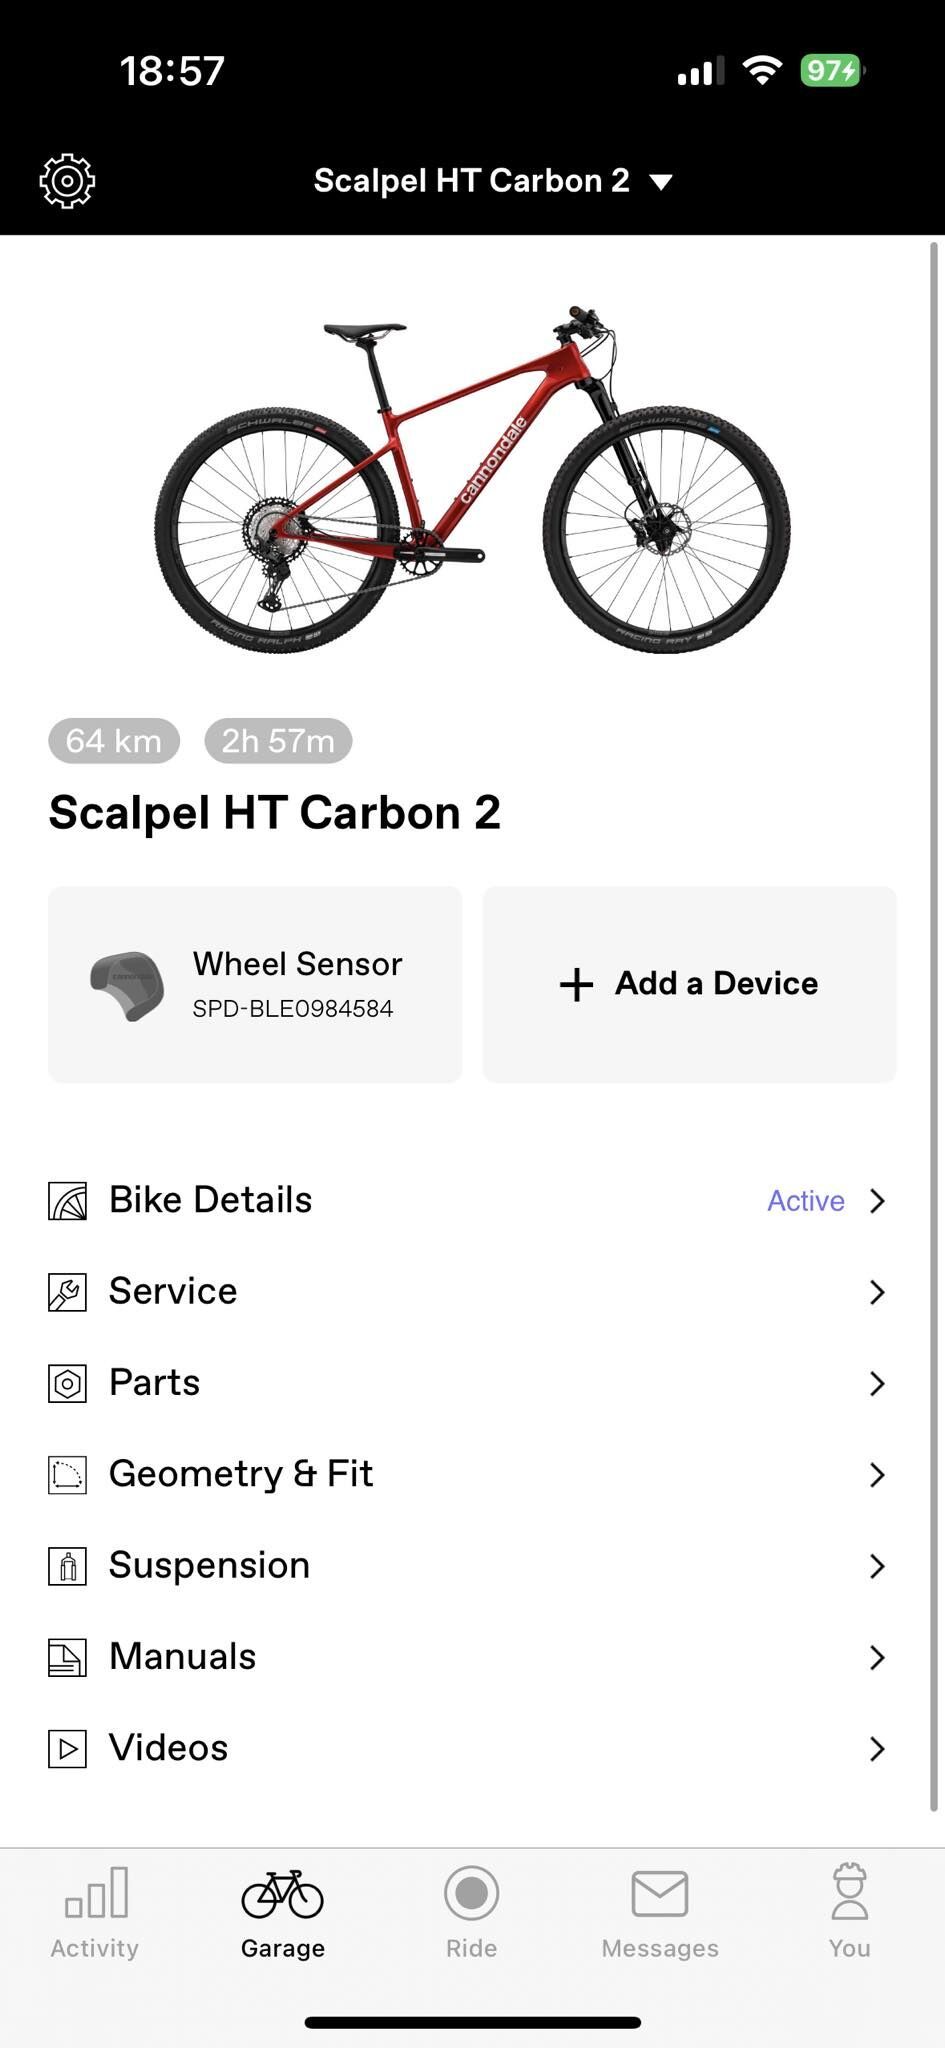The height and width of the screenshot is (2048, 945).
Task: Expand the Videos row chevron
Action: tap(877, 1749)
